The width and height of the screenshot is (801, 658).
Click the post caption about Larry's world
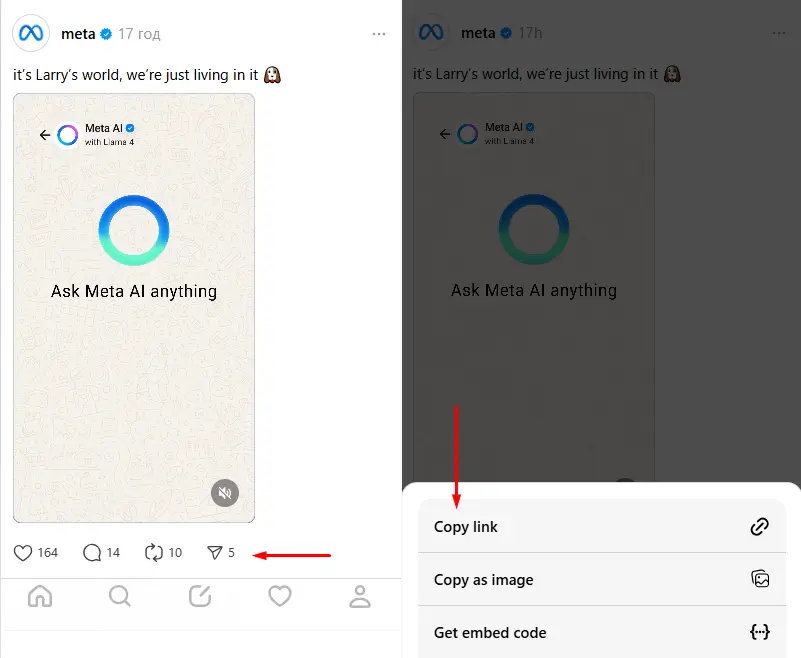click(x=138, y=74)
